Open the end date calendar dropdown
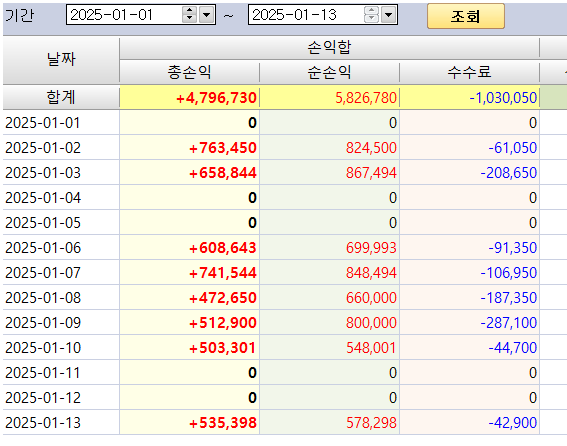Screen dimensions: 567x446 (389, 15)
